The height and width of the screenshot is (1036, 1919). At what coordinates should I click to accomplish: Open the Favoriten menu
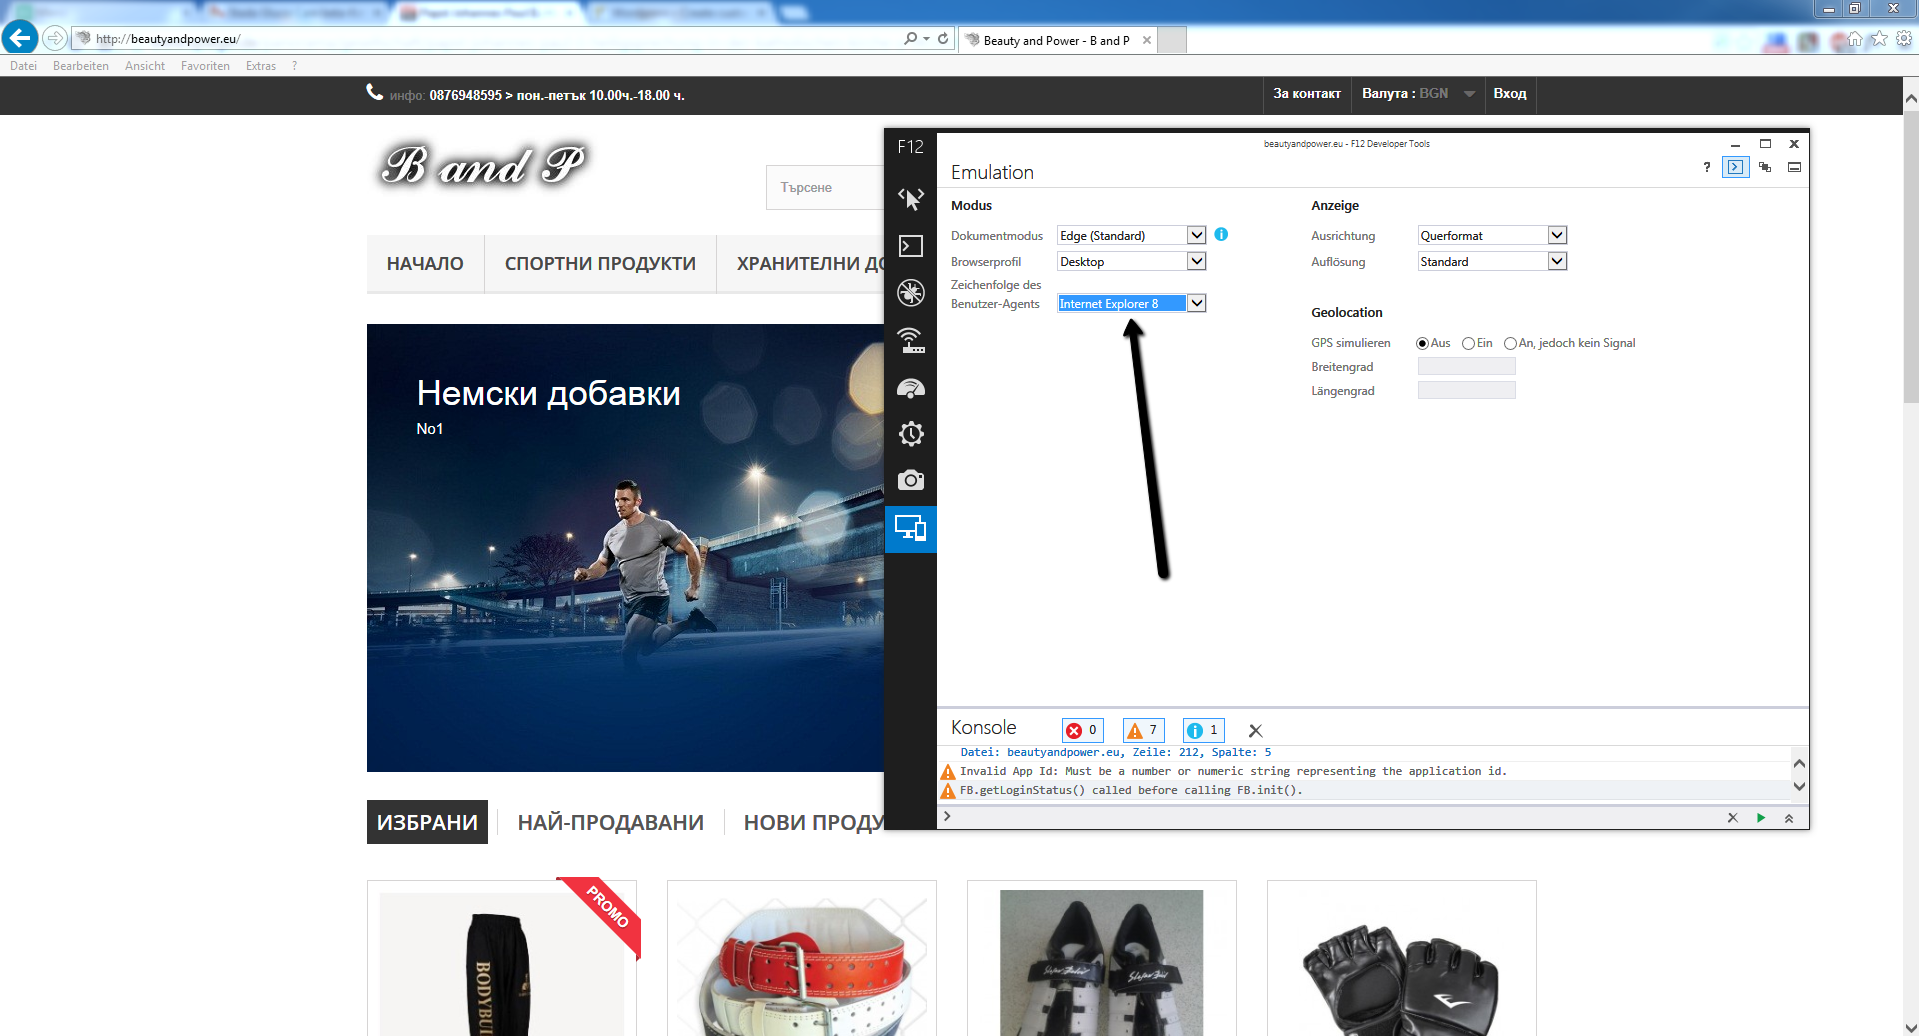[205, 66]
